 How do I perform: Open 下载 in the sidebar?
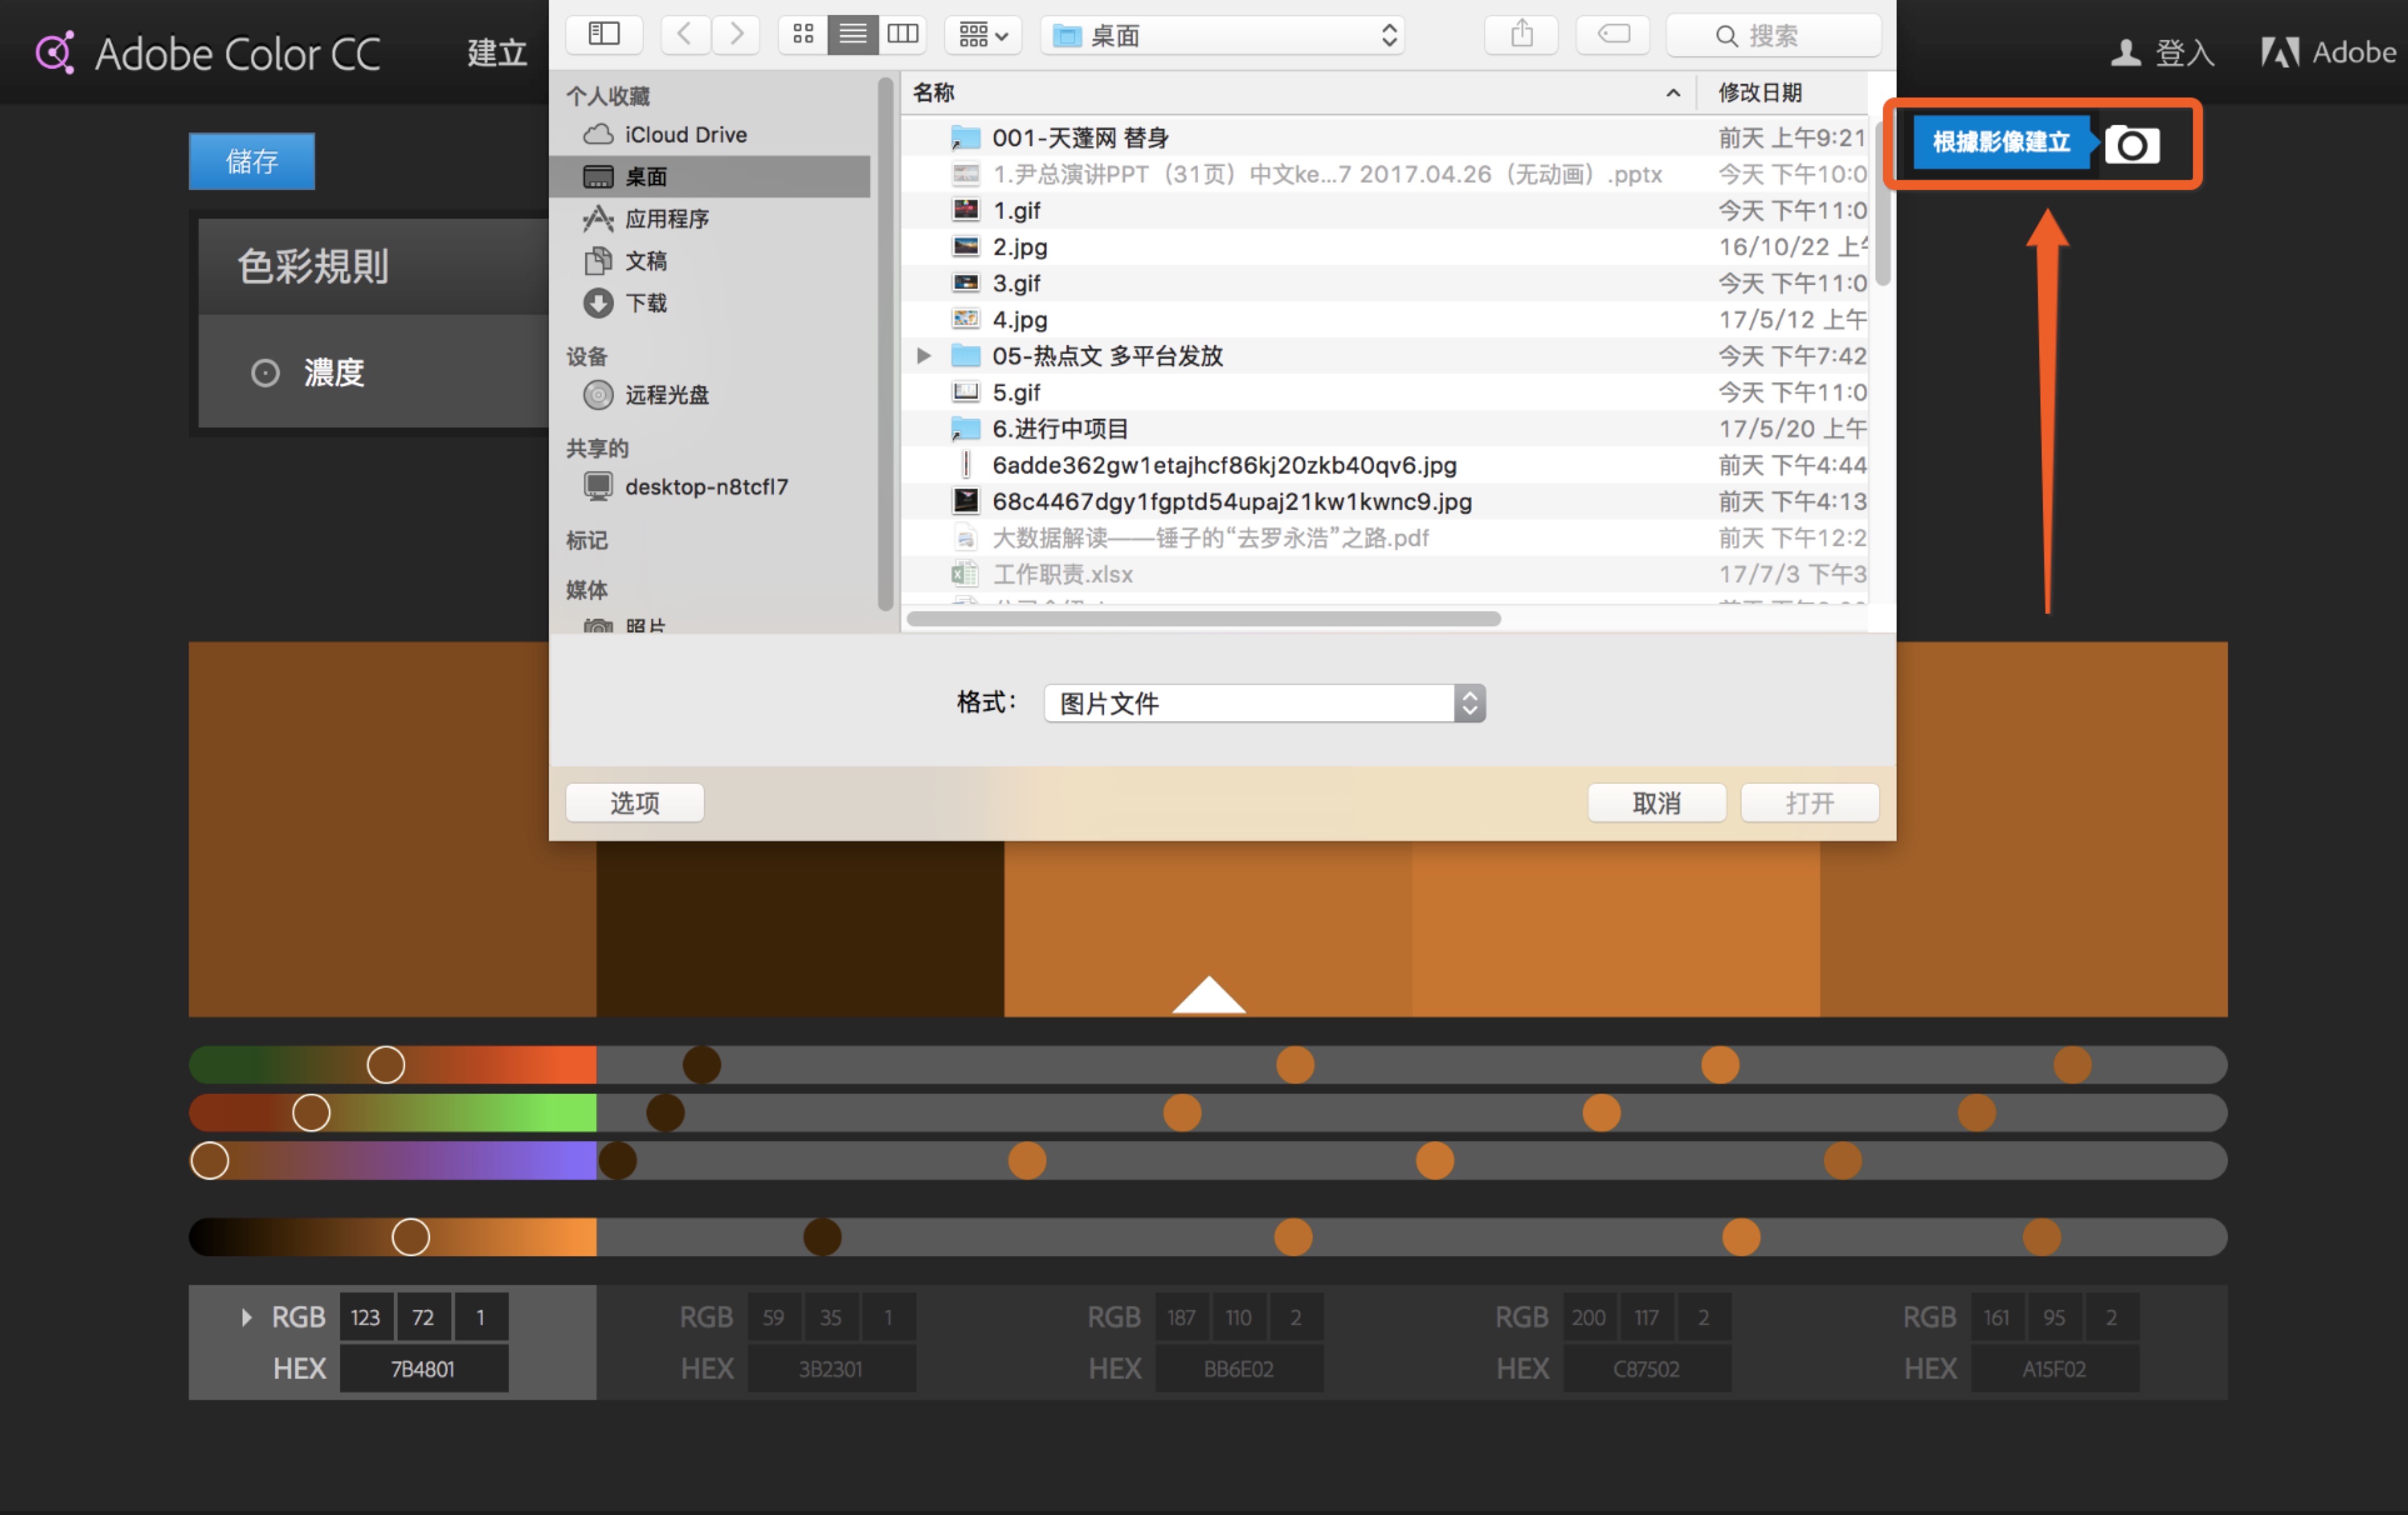click(710, 302)
